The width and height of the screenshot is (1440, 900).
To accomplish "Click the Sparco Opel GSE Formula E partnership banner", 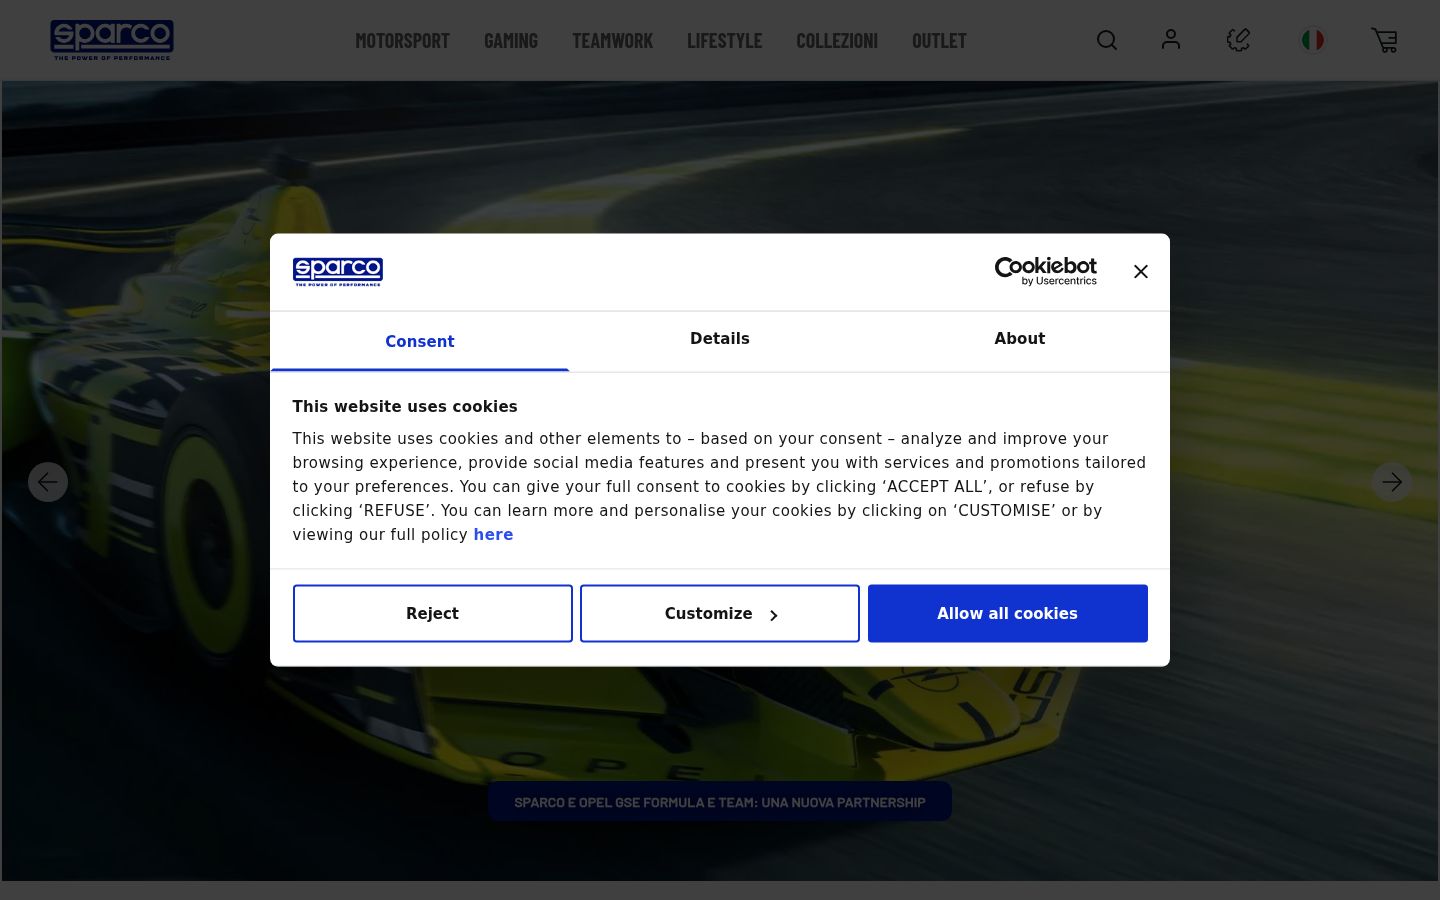I will coord(720,802).
